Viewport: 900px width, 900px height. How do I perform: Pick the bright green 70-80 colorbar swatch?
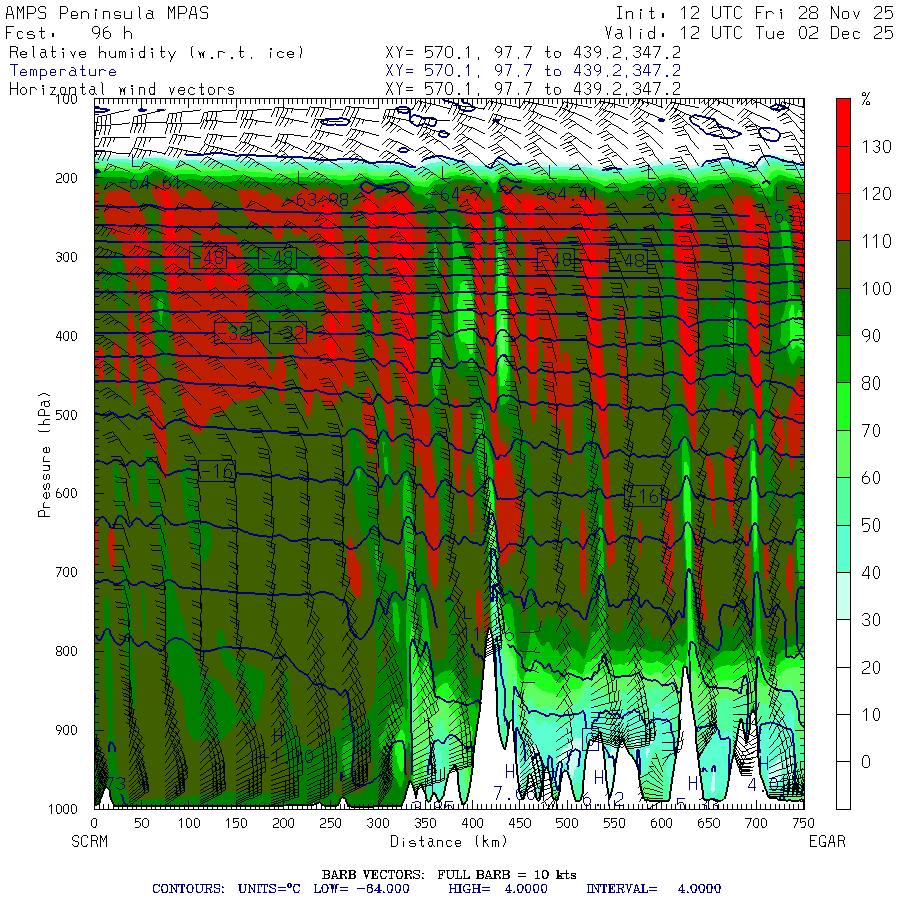pyautogui.click(x=843, y=406)
